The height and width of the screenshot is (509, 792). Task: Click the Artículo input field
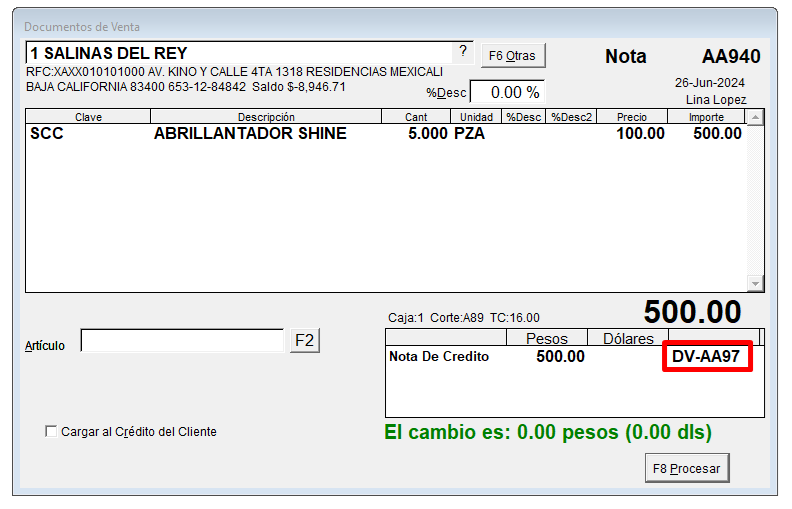pyautogui.click(x=182, y=342)
